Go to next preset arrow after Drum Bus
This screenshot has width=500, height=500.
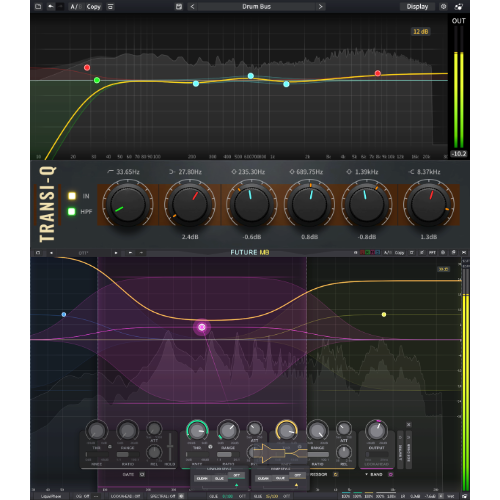pos(320,7)
